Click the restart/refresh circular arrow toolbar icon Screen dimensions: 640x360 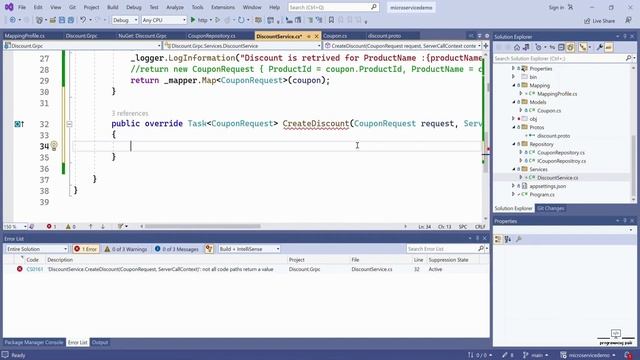[241, 20]
